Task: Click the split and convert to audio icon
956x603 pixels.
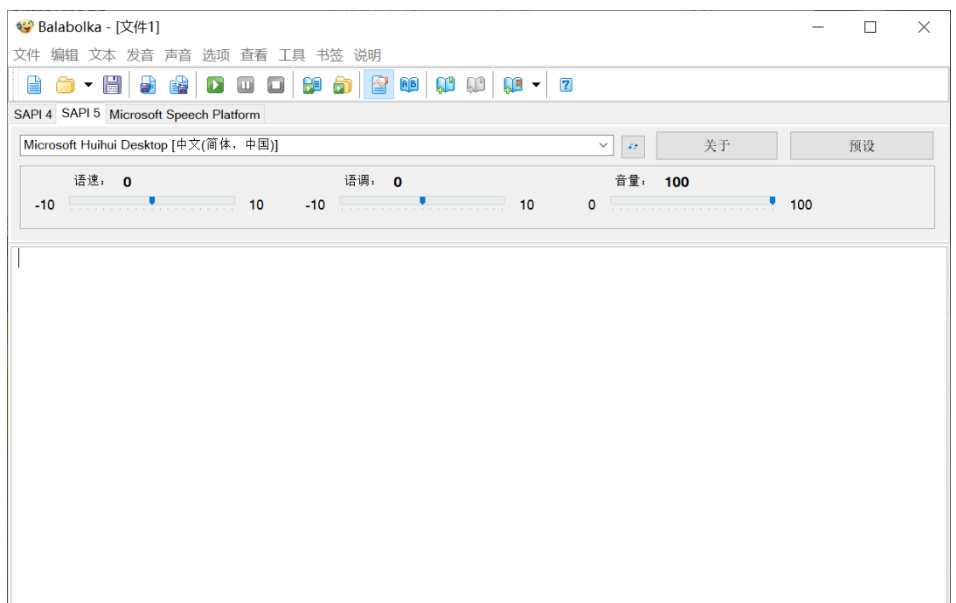Action: (179, 85)
